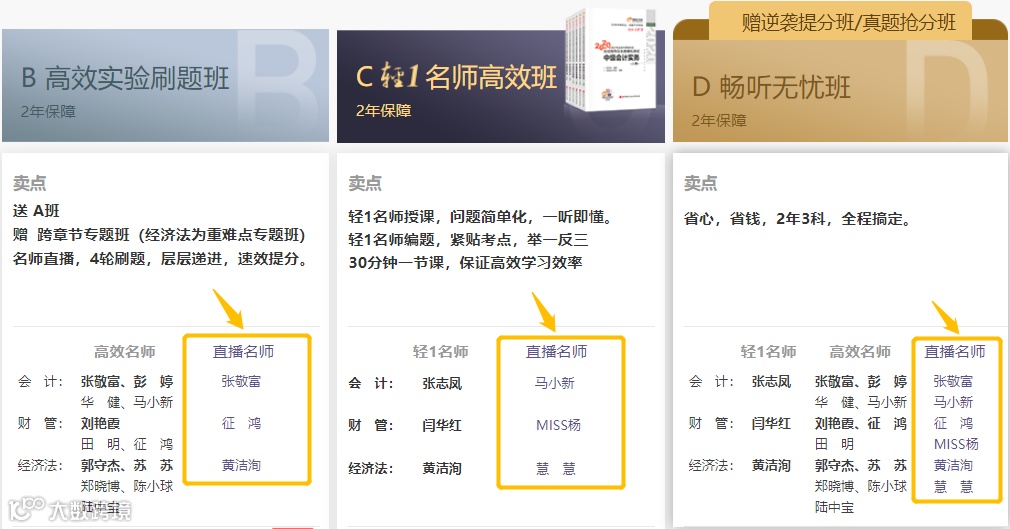Image resolution: width=1010 pixels, height=529 pixels.
Task: Click 张志凤 in D card 轻1名师 column
Action: point(771,381)
